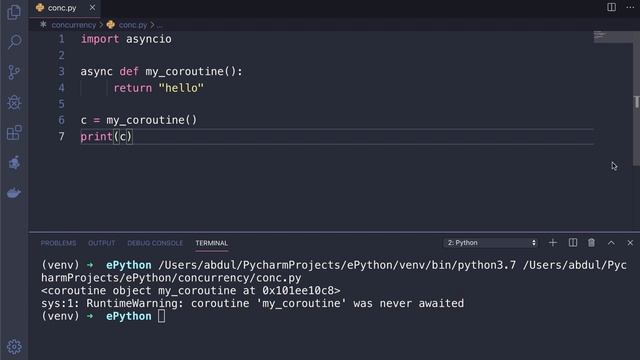Split the editor to the right
The height and width of the screenshot is (360, 640).
pyautogui.click(x=611, y=7)
